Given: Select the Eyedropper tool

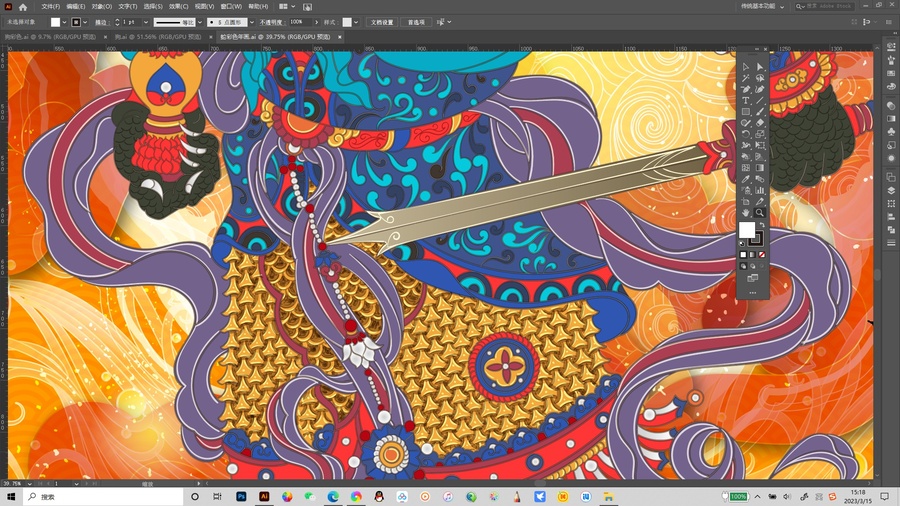Looking at the screenshot, I should 746,179.
